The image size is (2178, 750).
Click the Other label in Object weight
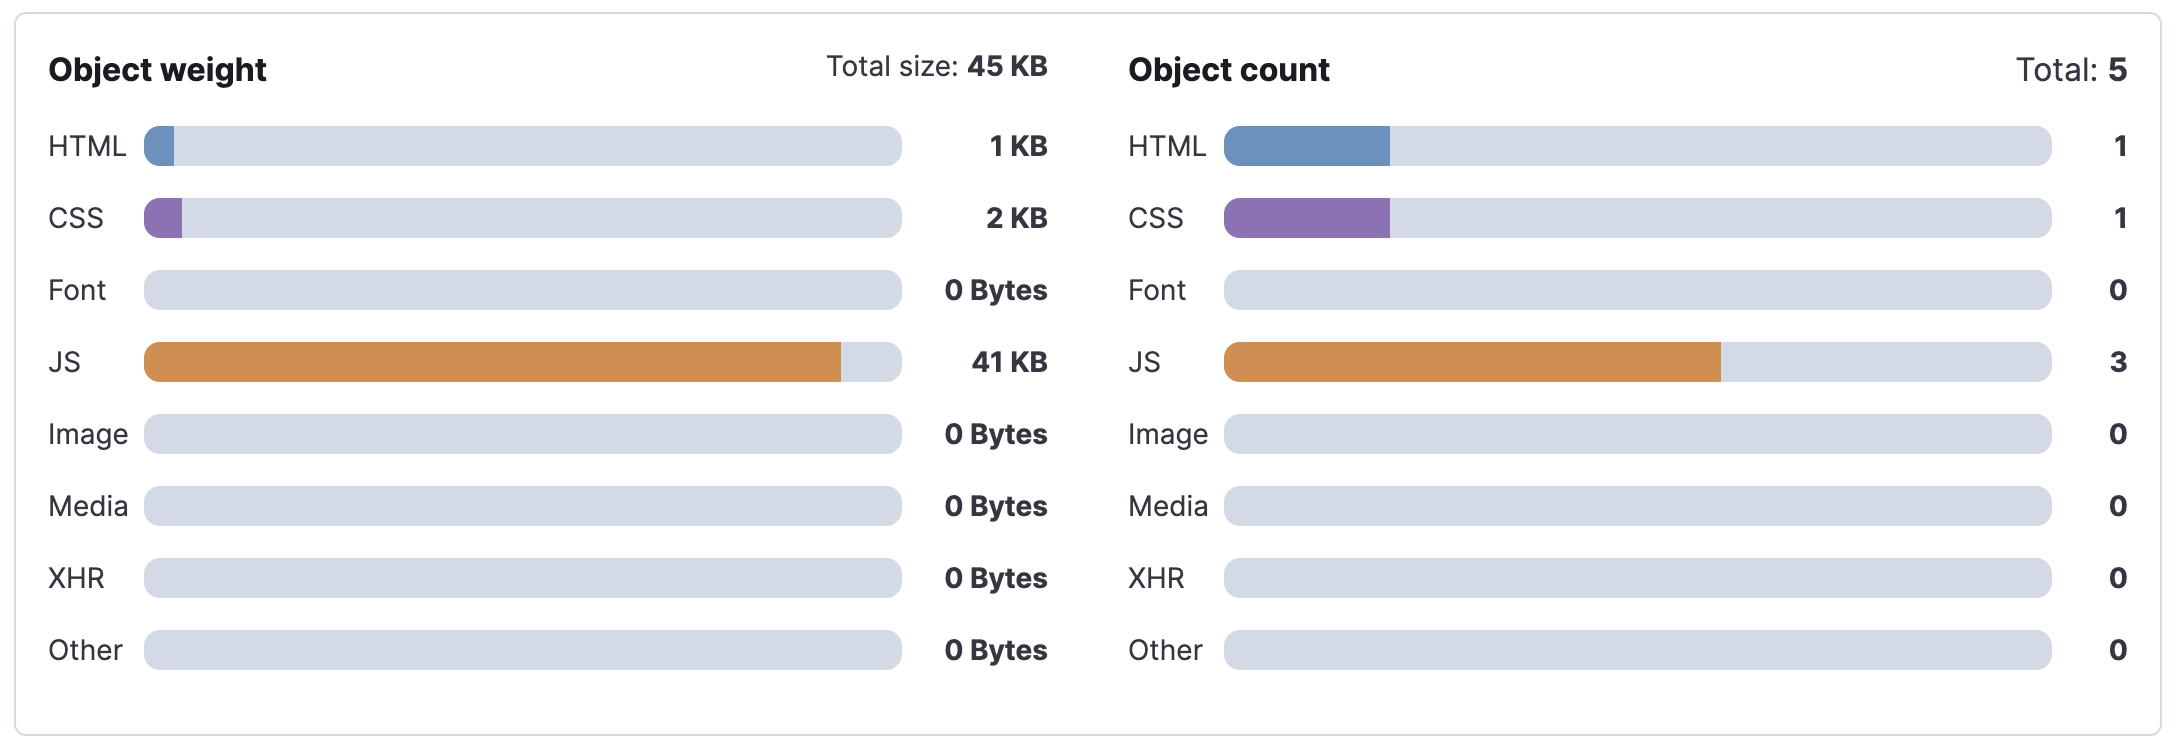[x=85, y=650]
